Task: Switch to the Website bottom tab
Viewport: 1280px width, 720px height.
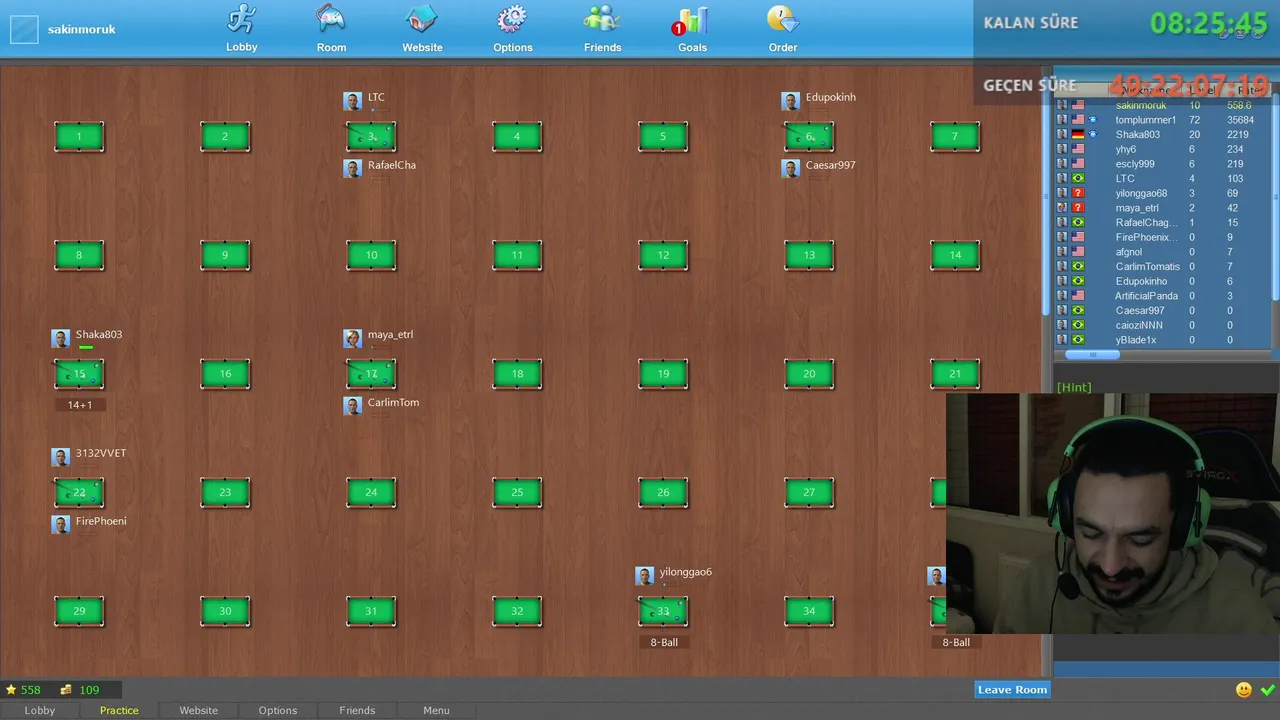Action: pyautogui.click(x=198, y=710)
